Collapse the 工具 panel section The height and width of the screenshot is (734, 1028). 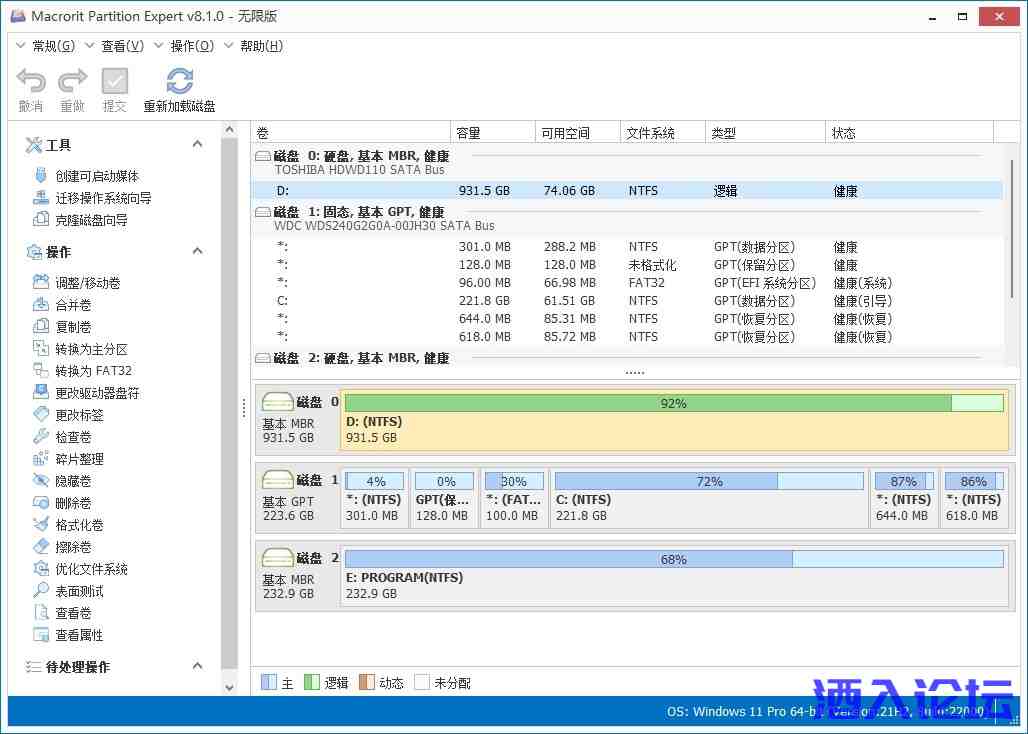(197, 144)
